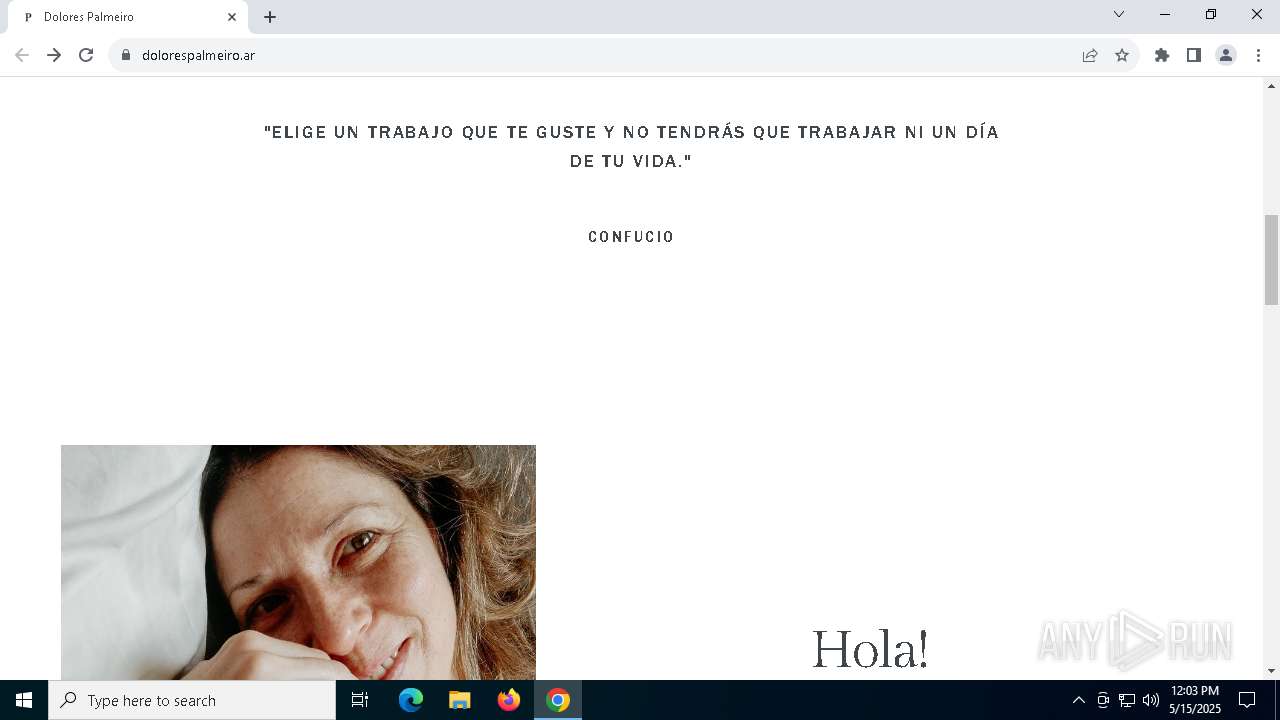Bookmark this tab with the star
Viewport: 1280px width, 720px height.
click(x=1122, y=55)
